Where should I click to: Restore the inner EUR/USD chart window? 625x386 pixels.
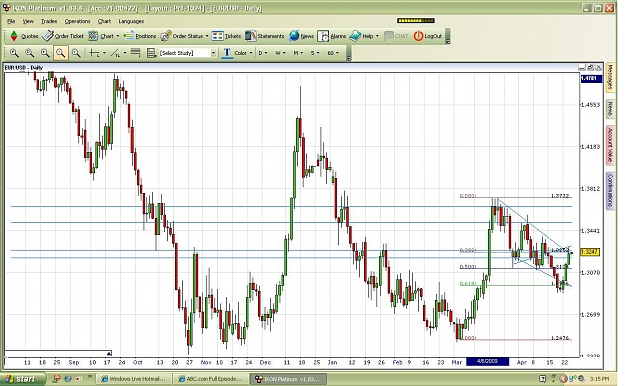click(590, 67)
